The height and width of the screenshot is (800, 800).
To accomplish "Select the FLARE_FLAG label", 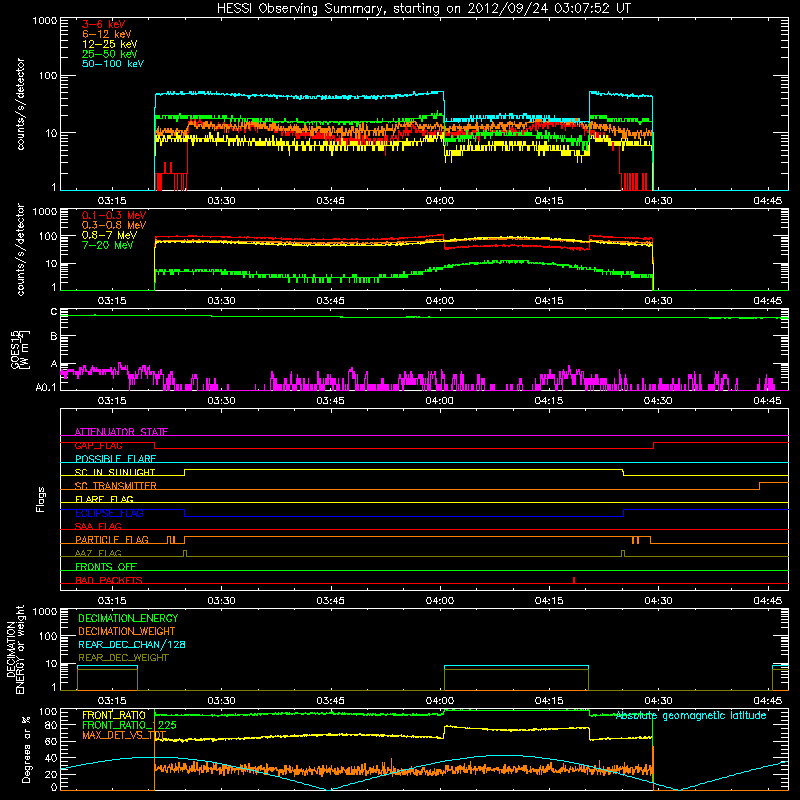I will [x=104, y=499].
